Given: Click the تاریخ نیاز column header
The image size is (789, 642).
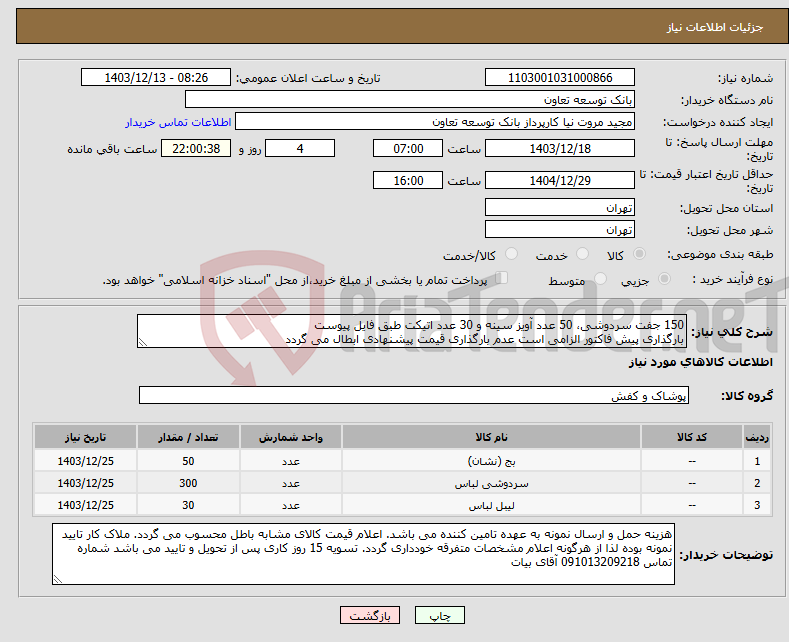Looking at the screenshot, I should 86,437.
